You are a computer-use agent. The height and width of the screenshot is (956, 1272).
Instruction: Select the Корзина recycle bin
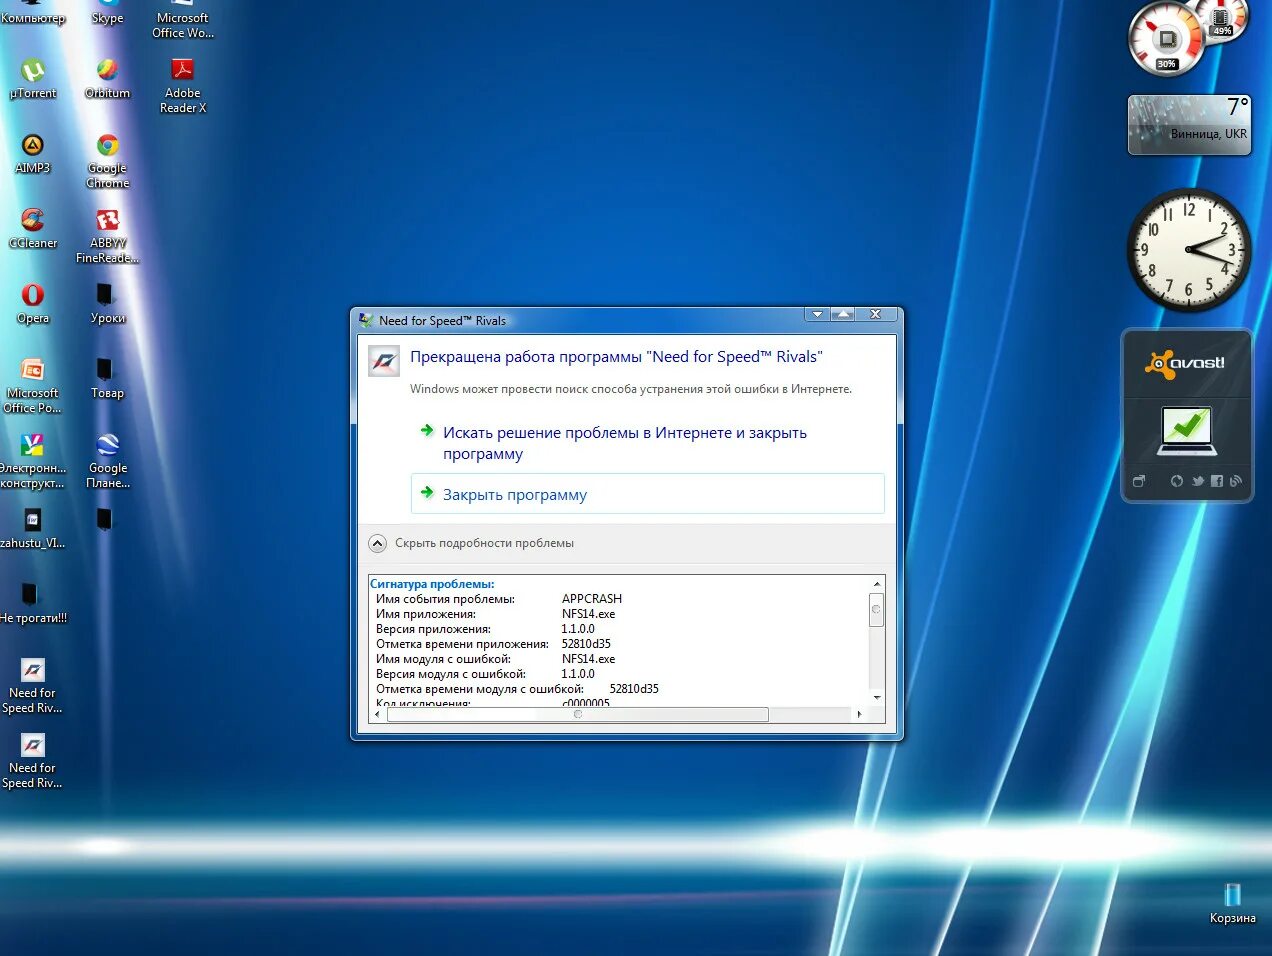click(x=1232, y=902)
